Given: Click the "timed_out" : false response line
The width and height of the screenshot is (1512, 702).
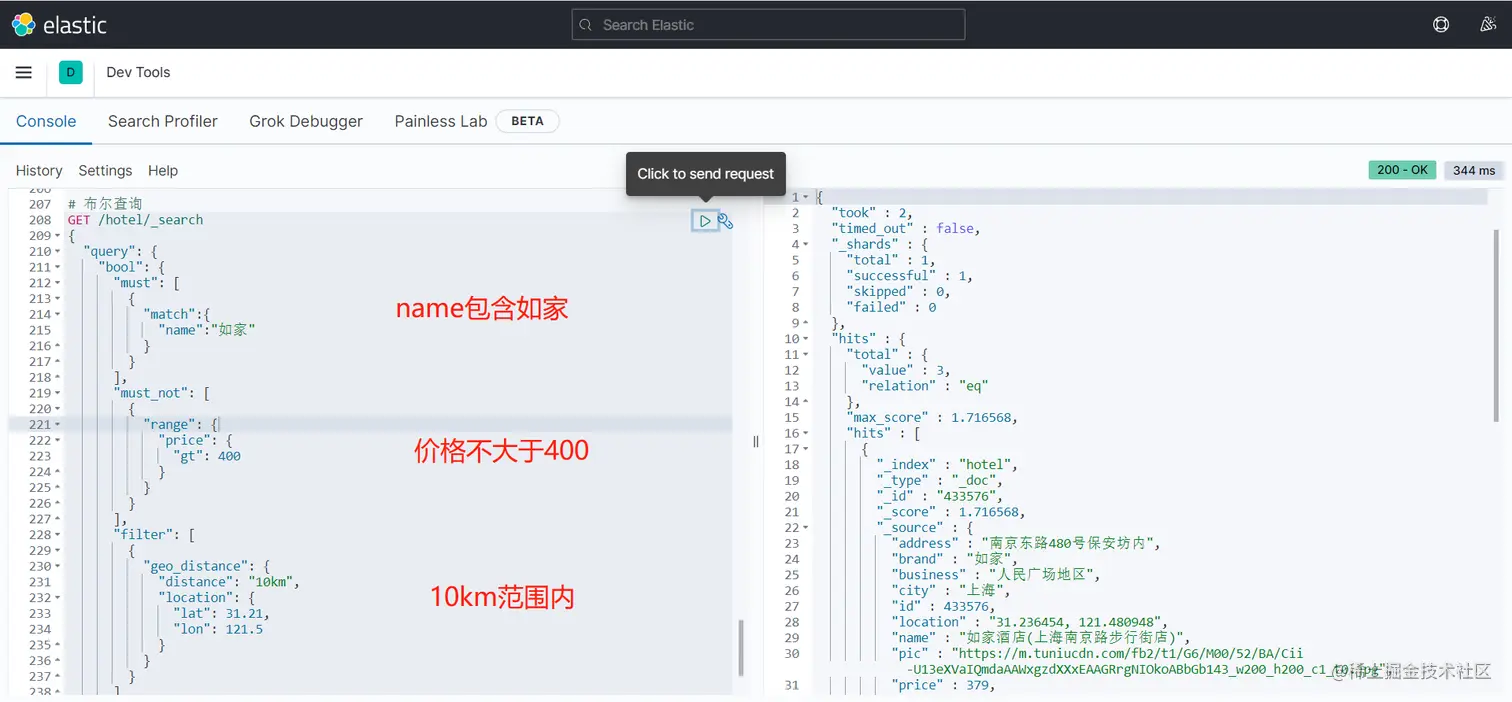Looking at the screenshot, I should click(905, 228).
